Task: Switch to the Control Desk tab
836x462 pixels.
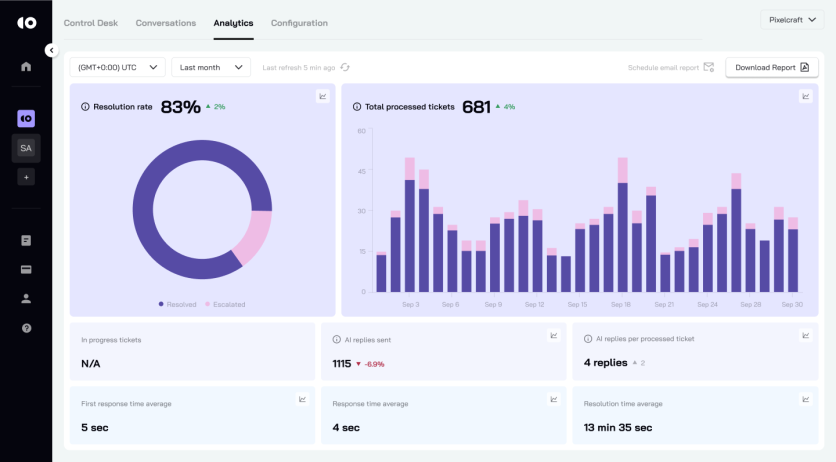Action: pos(91,22)
